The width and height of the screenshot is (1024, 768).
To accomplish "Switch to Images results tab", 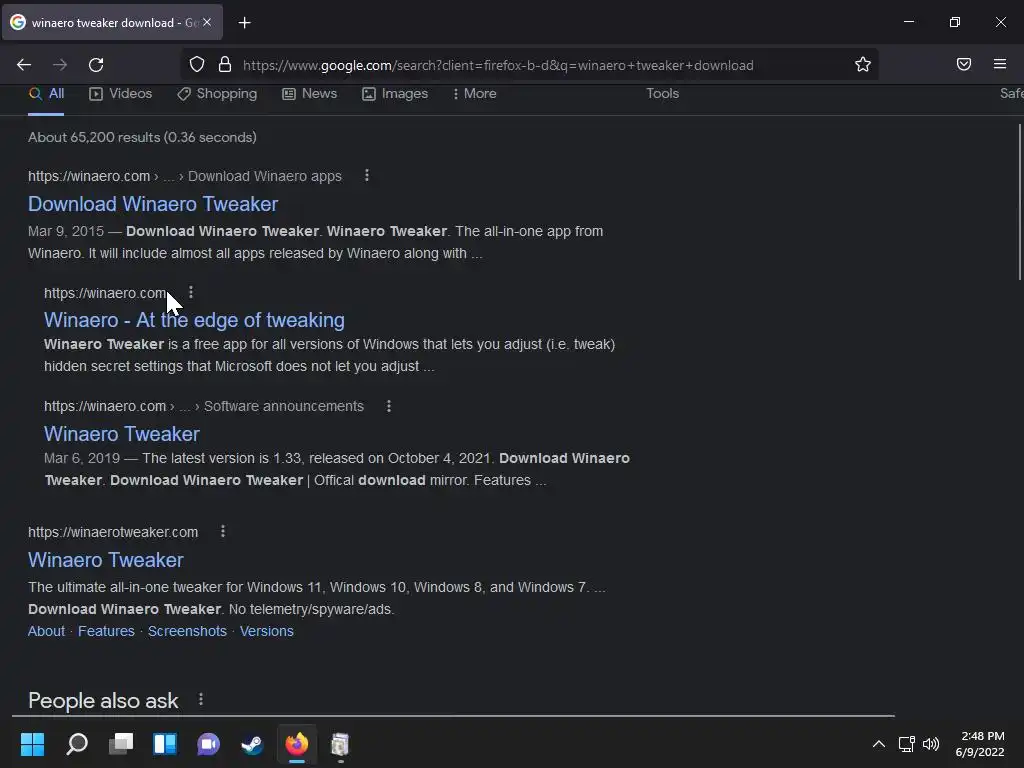I will tap(395, 93).
